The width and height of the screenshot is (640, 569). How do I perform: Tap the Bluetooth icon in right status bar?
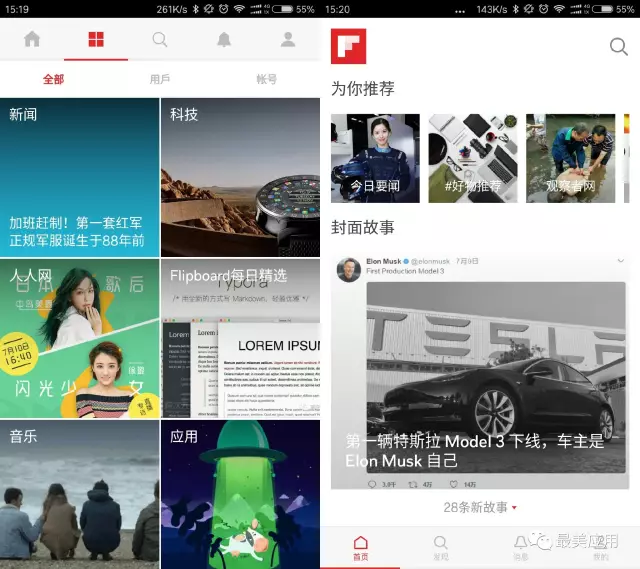coord(516,9)
